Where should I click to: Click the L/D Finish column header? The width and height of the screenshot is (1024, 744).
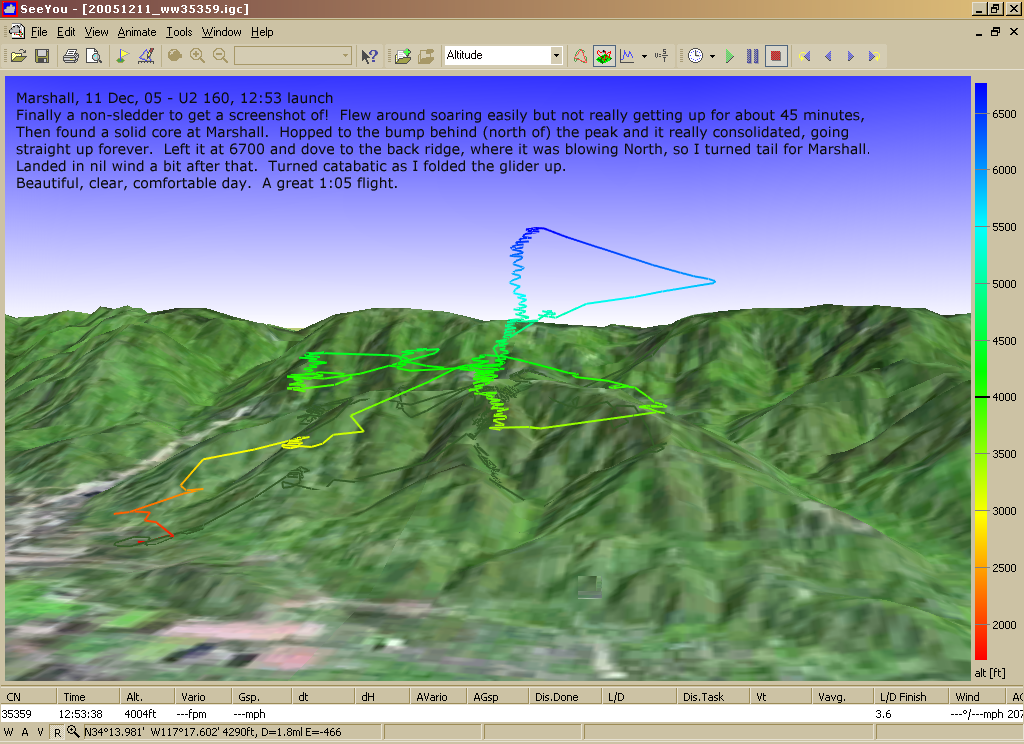pos(901,696)
